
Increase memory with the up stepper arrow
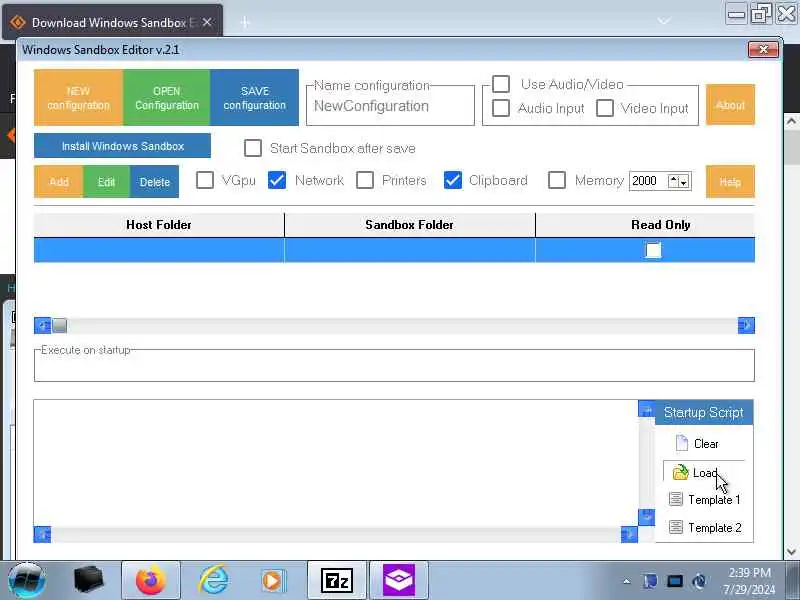click(x=674, y=181)
